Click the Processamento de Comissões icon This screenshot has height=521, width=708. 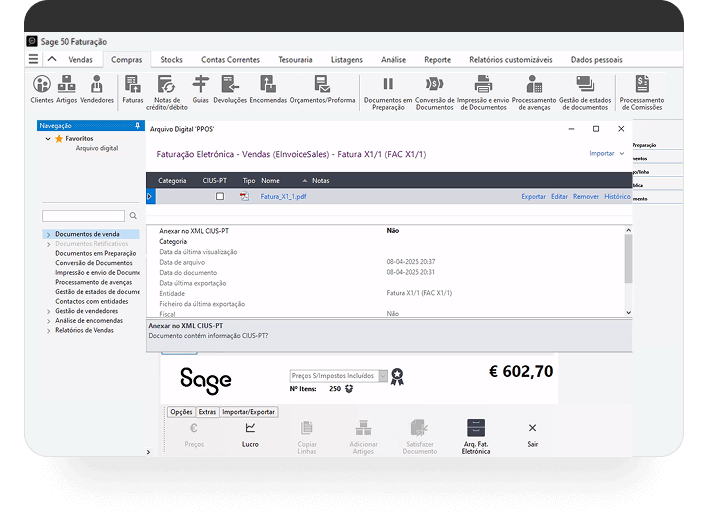641,88
